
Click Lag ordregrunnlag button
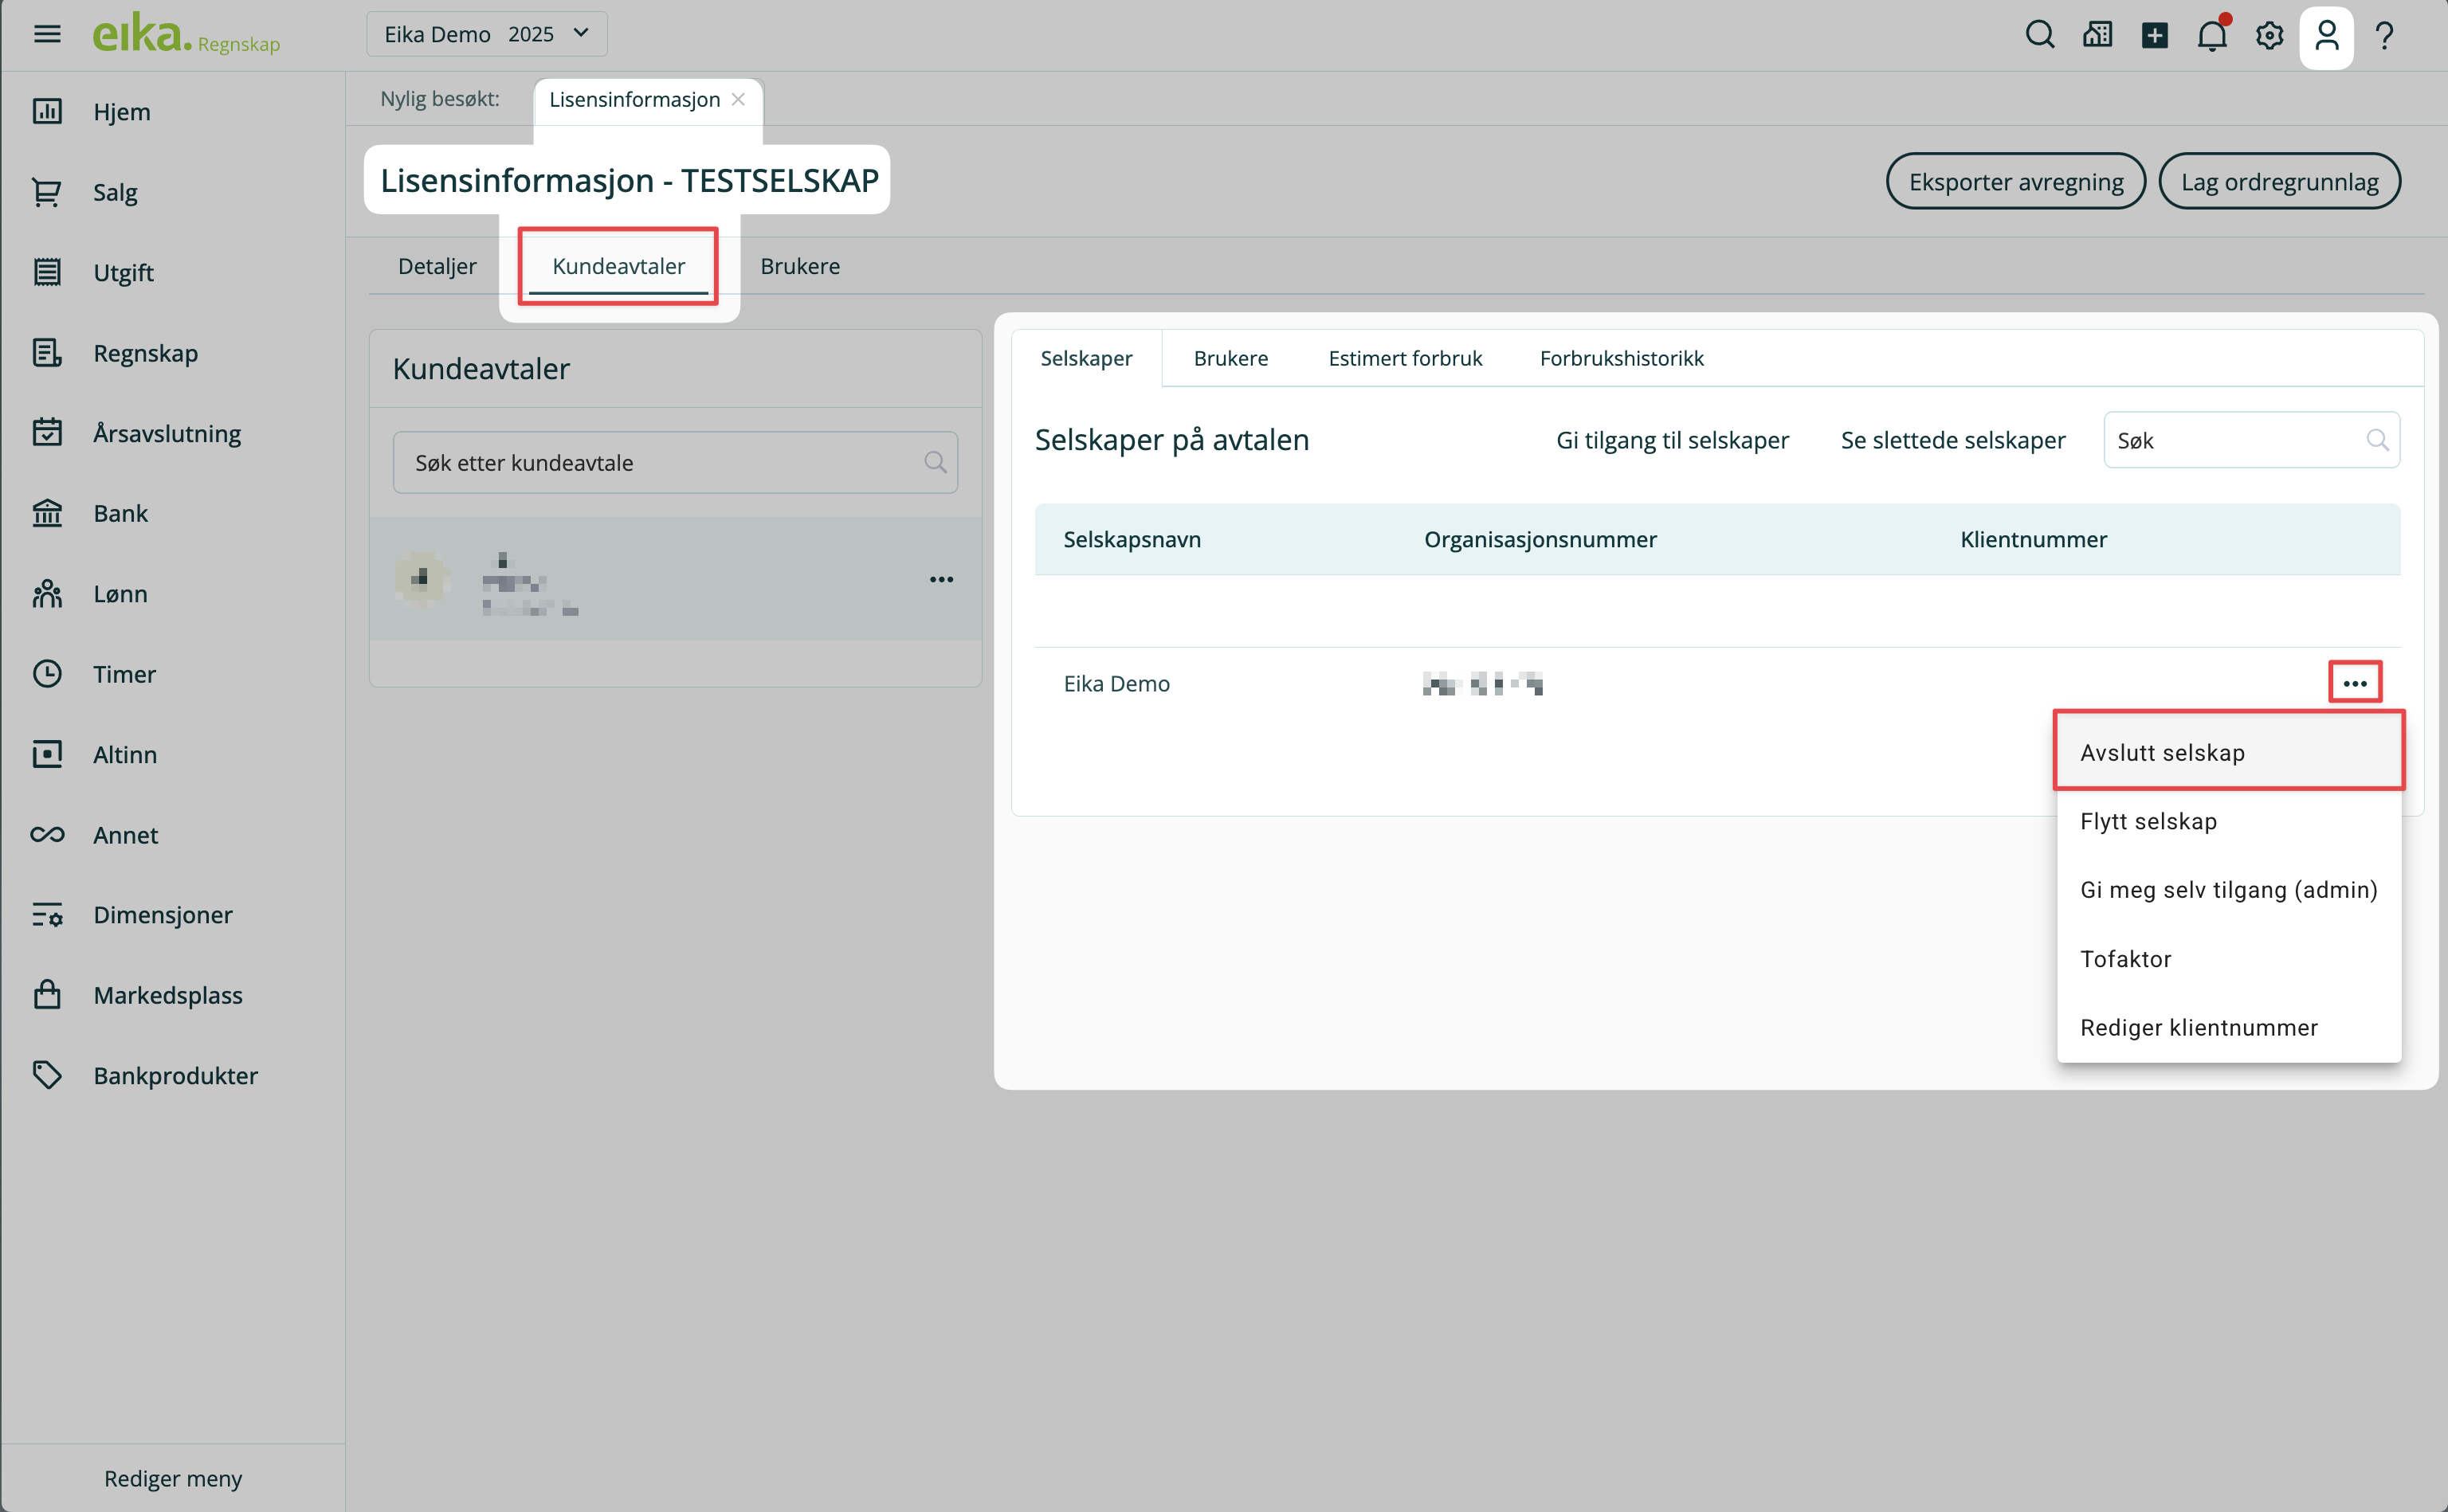(2279, 181)
